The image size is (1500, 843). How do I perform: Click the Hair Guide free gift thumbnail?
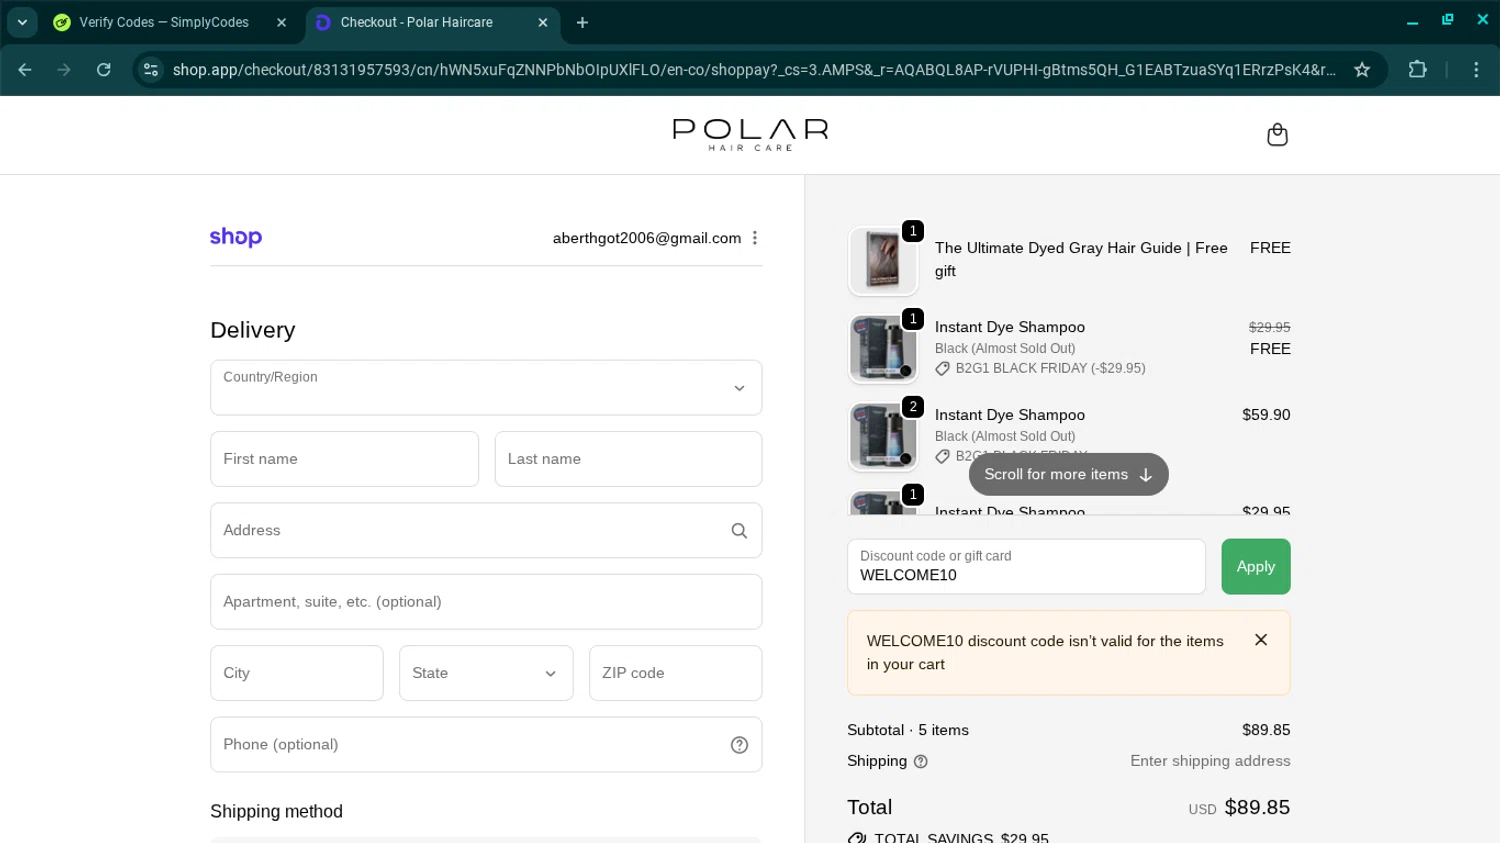pyautogui.click(x=883, y=261)
